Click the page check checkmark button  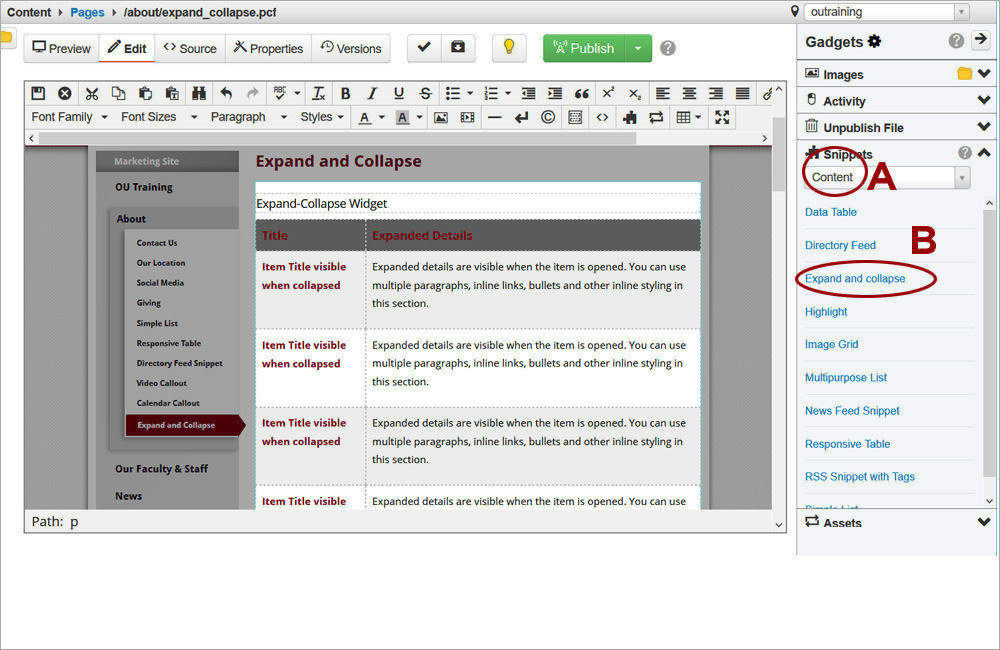tap(424, 48)
